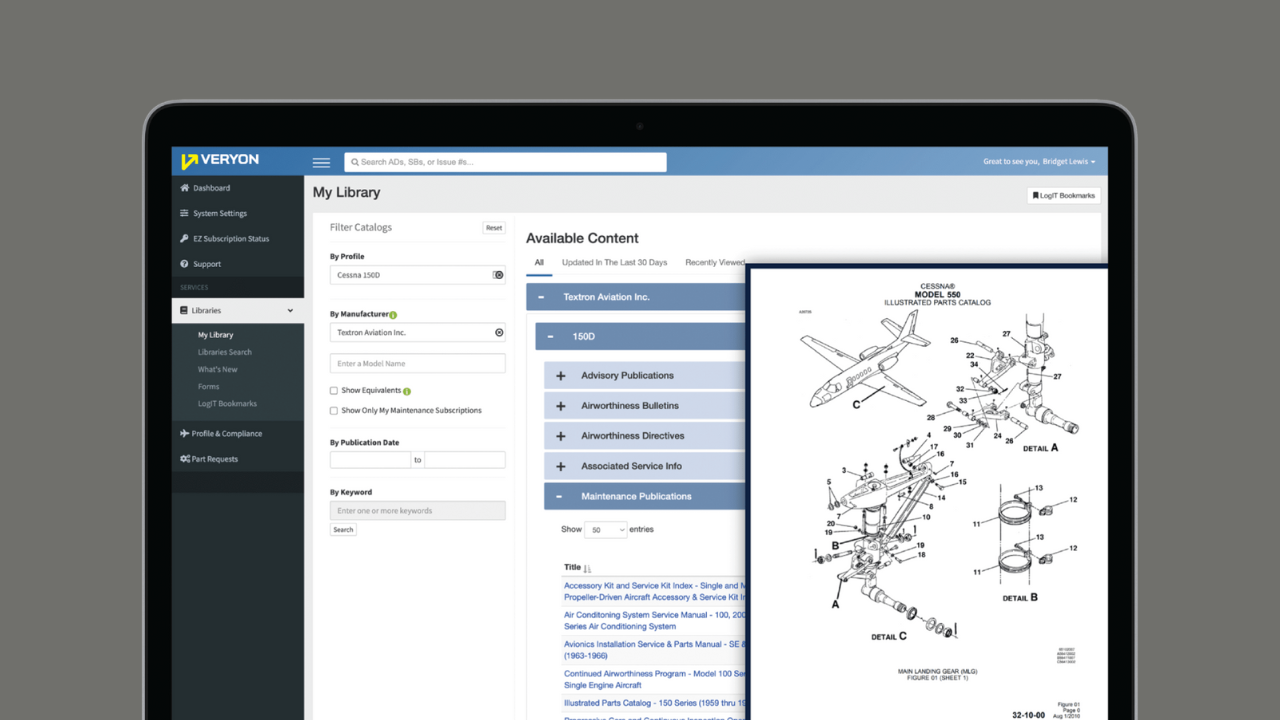Click the Profile & Compliance airplane icon

(184, 434)
